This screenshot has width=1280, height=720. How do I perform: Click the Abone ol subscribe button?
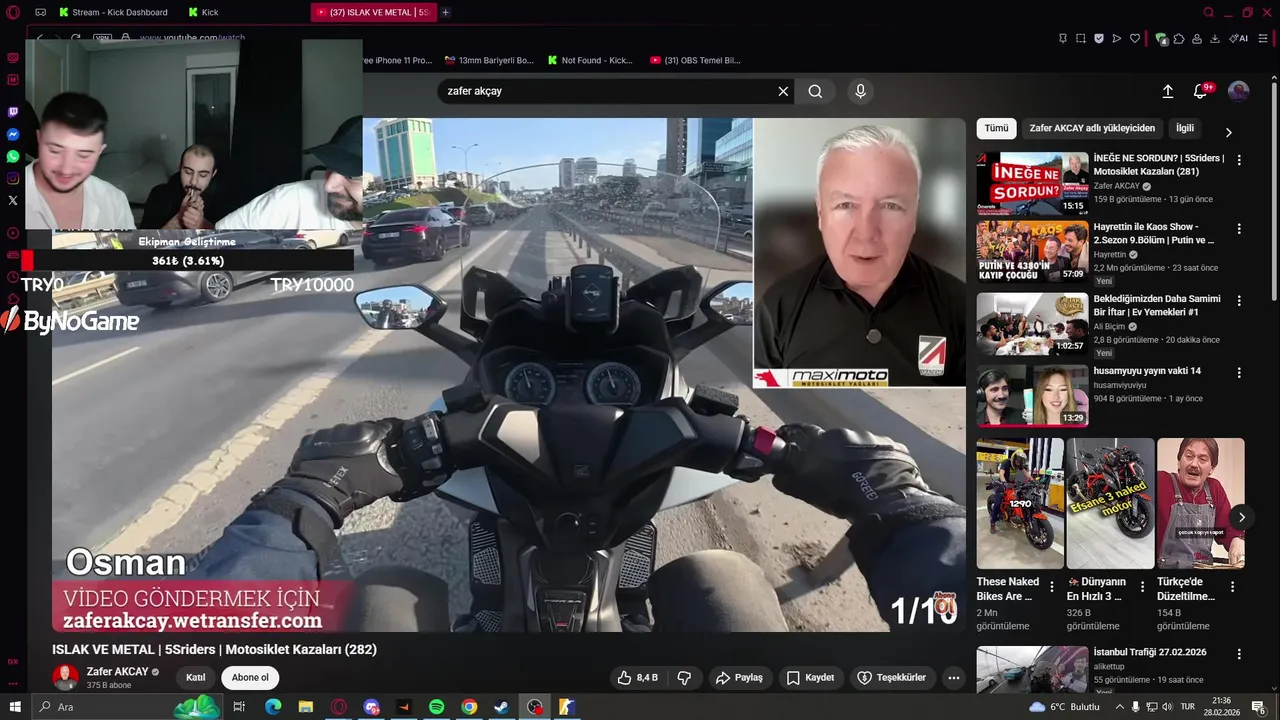(250, 678)
